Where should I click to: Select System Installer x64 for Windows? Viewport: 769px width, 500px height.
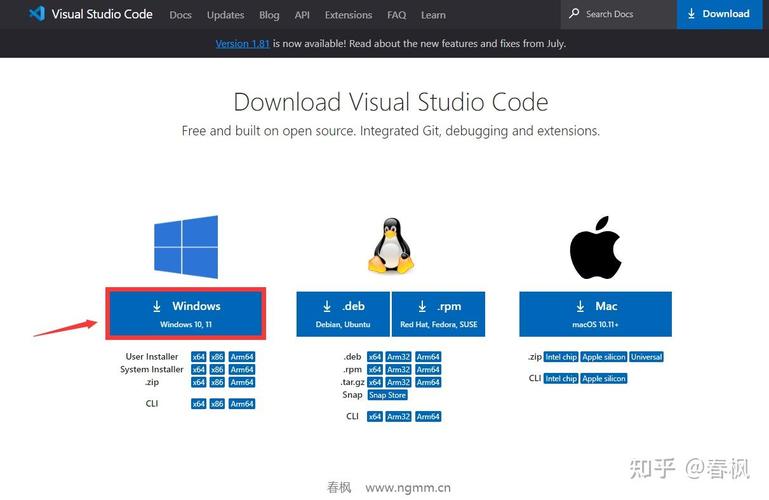[x=199, y=370]
